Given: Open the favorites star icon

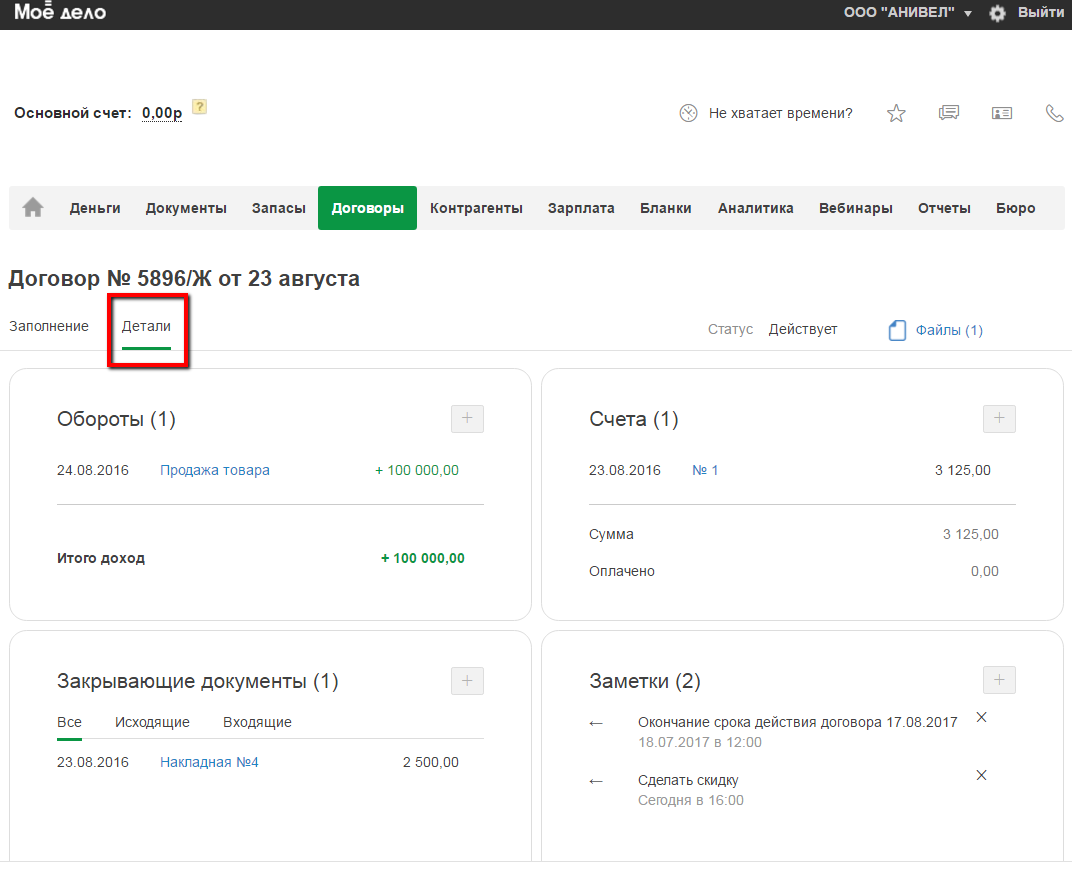Looking at the screenshot, I should point(896,113).
